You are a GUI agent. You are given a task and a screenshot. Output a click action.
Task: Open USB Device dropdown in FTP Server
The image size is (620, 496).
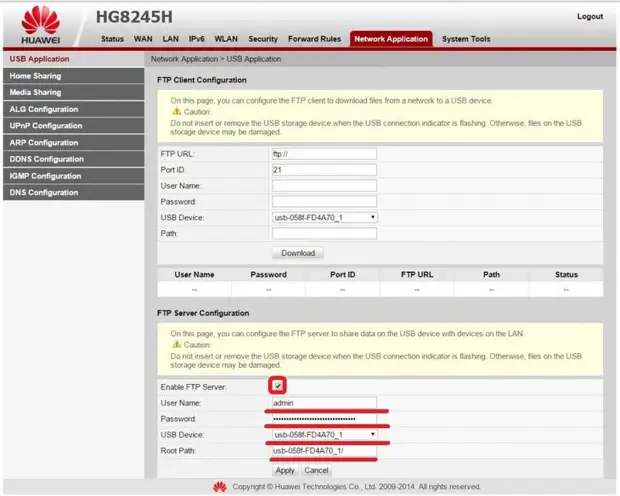[324, 435]
